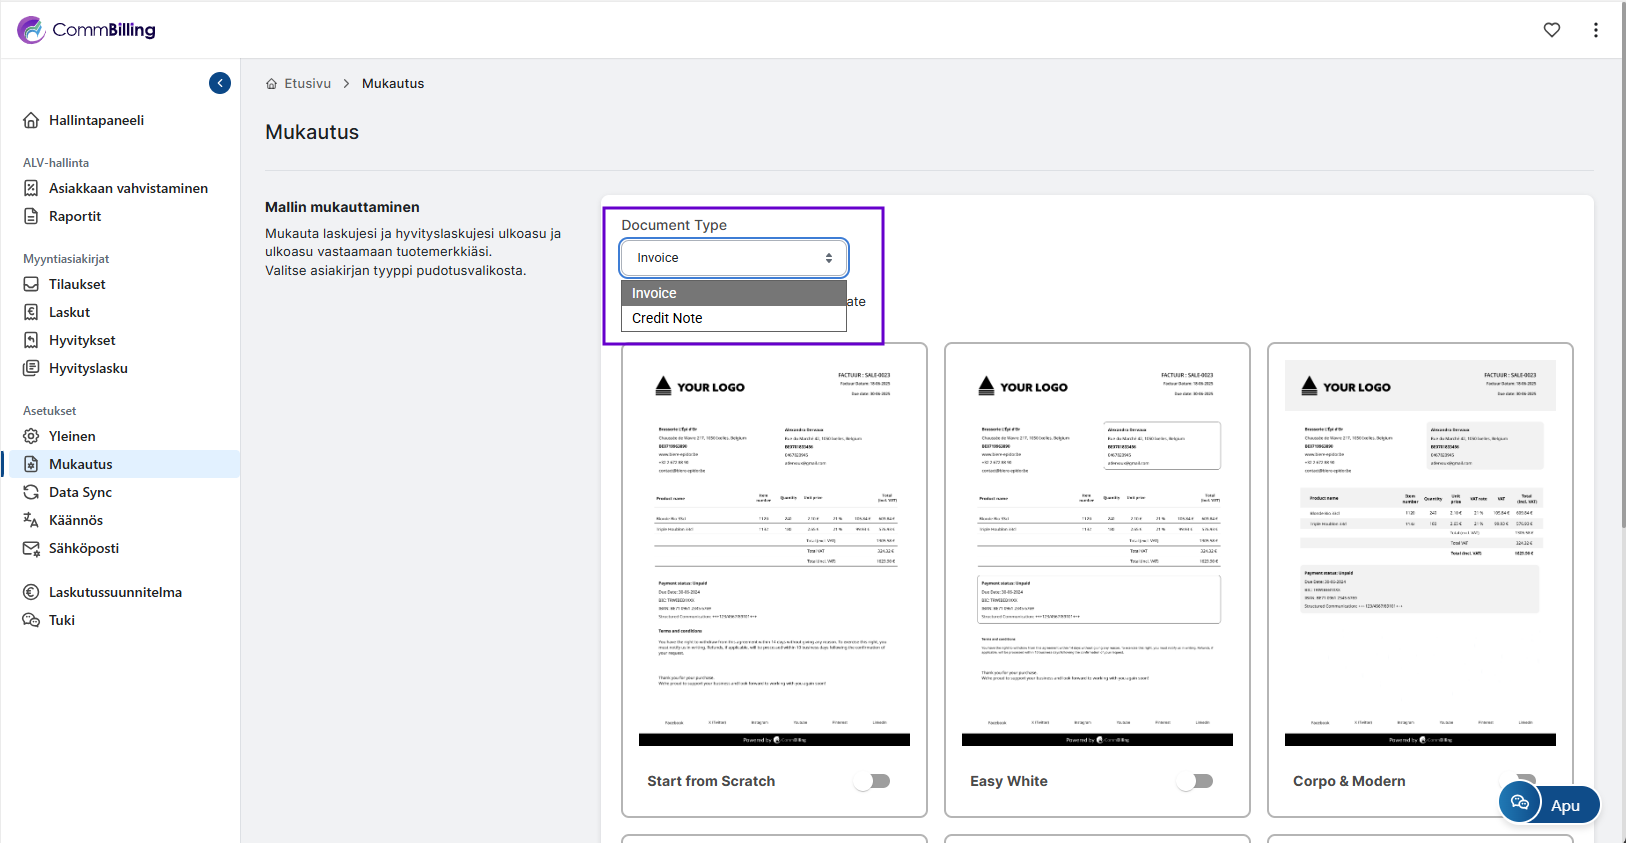Click the heart favorites icon

(1552, 30)
